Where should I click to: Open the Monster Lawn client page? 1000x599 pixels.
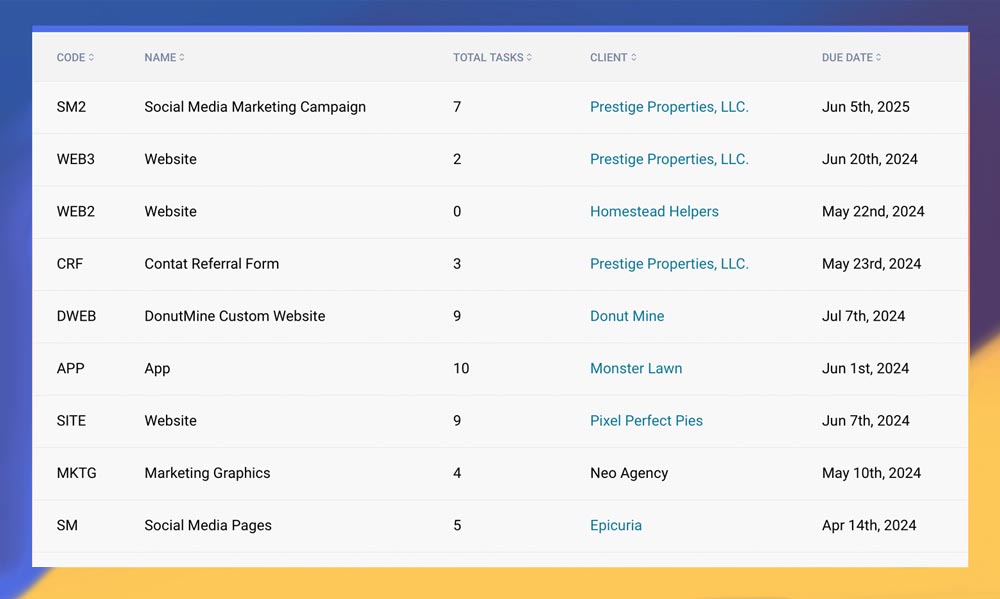[636, 368]
